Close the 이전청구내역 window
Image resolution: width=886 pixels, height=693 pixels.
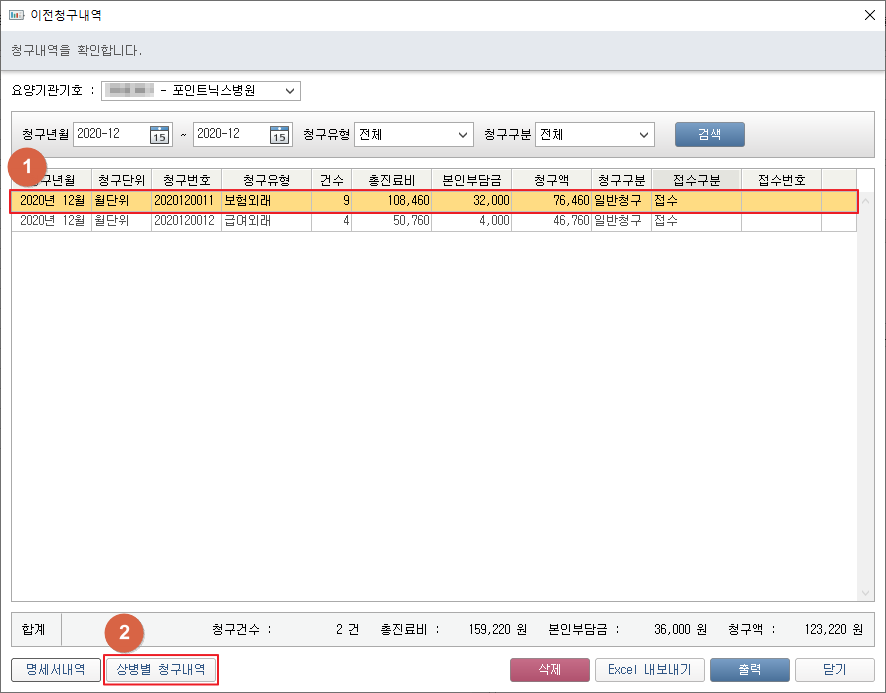tap(866, 15)
